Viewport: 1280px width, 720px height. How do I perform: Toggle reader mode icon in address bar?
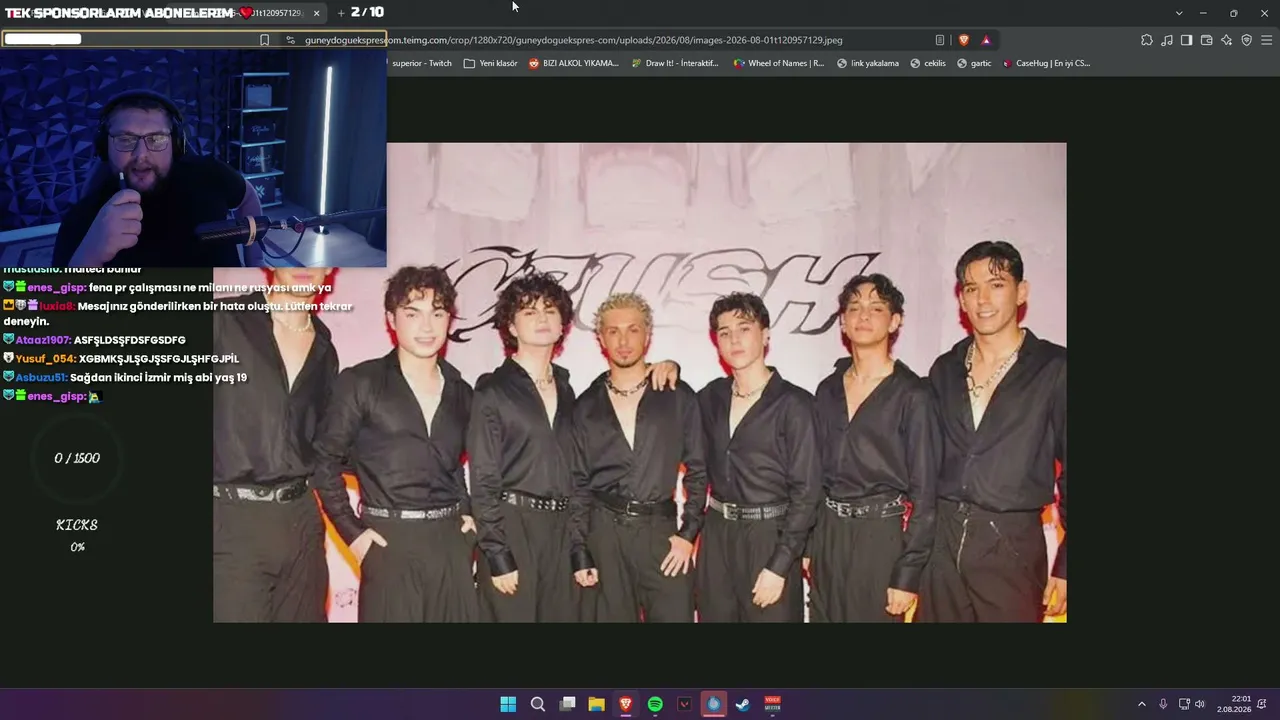(x=940, y=40)
